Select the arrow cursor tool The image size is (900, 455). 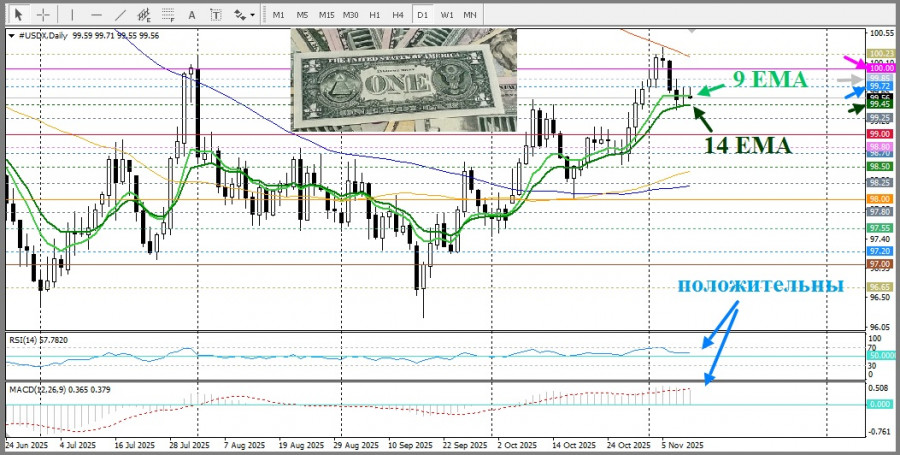(x=18, y=14)
